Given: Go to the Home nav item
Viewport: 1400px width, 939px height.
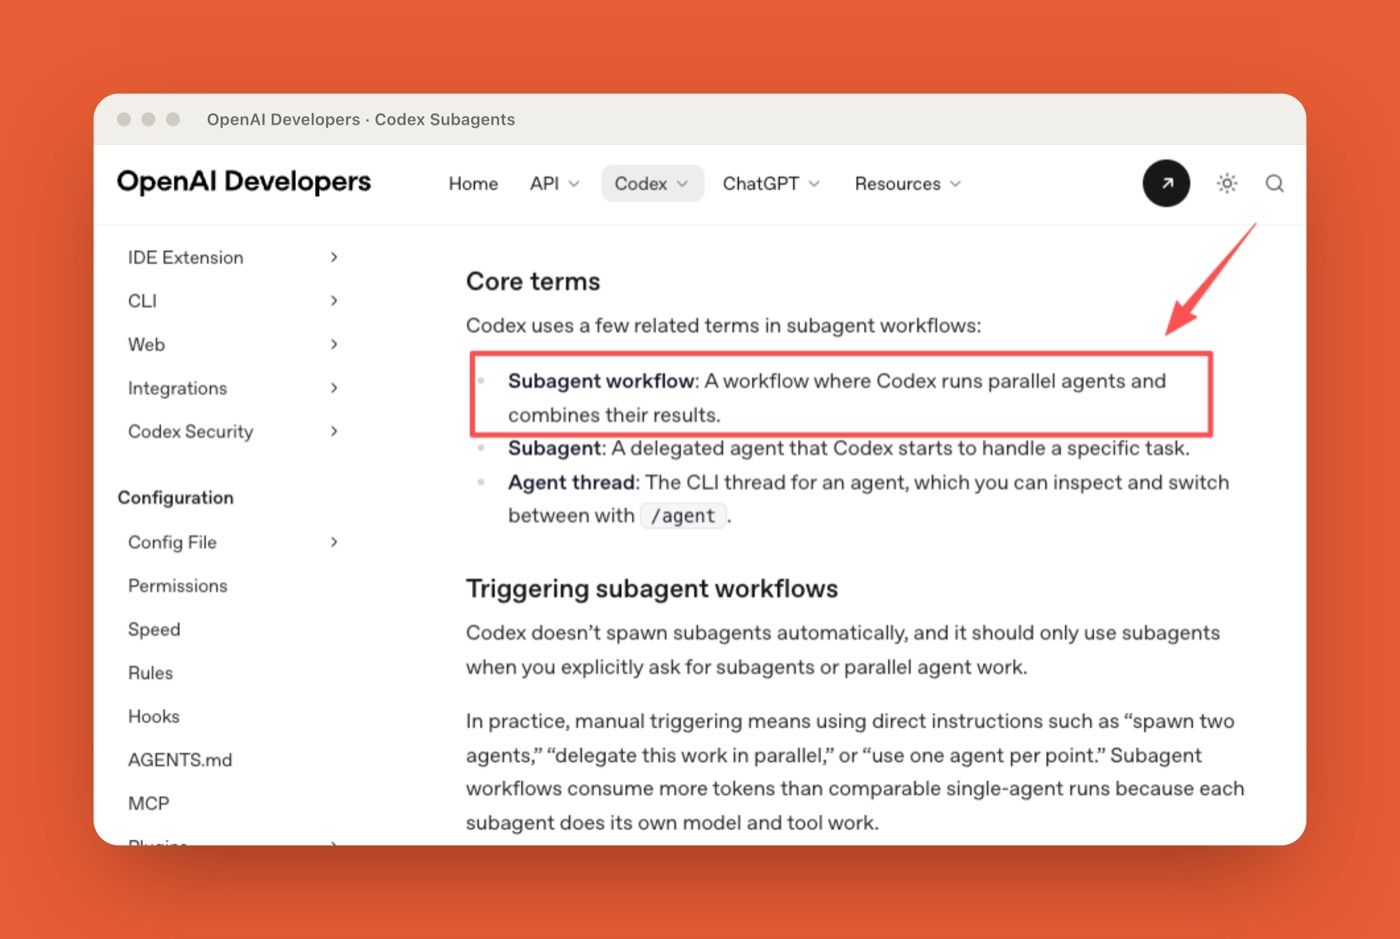Looking at the screenshot, I should pos(473,184).
